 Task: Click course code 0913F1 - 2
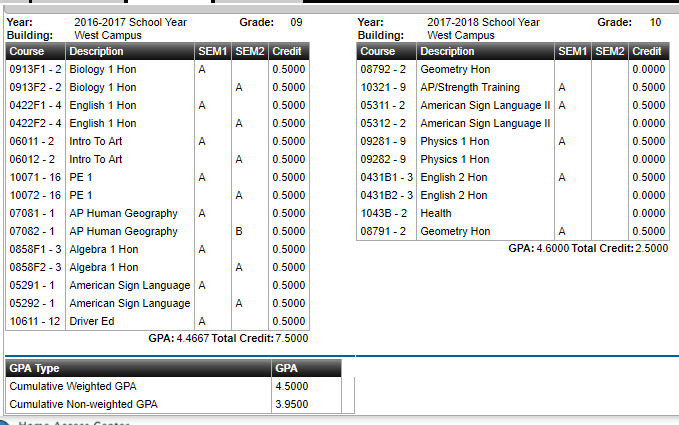point(36,69)
